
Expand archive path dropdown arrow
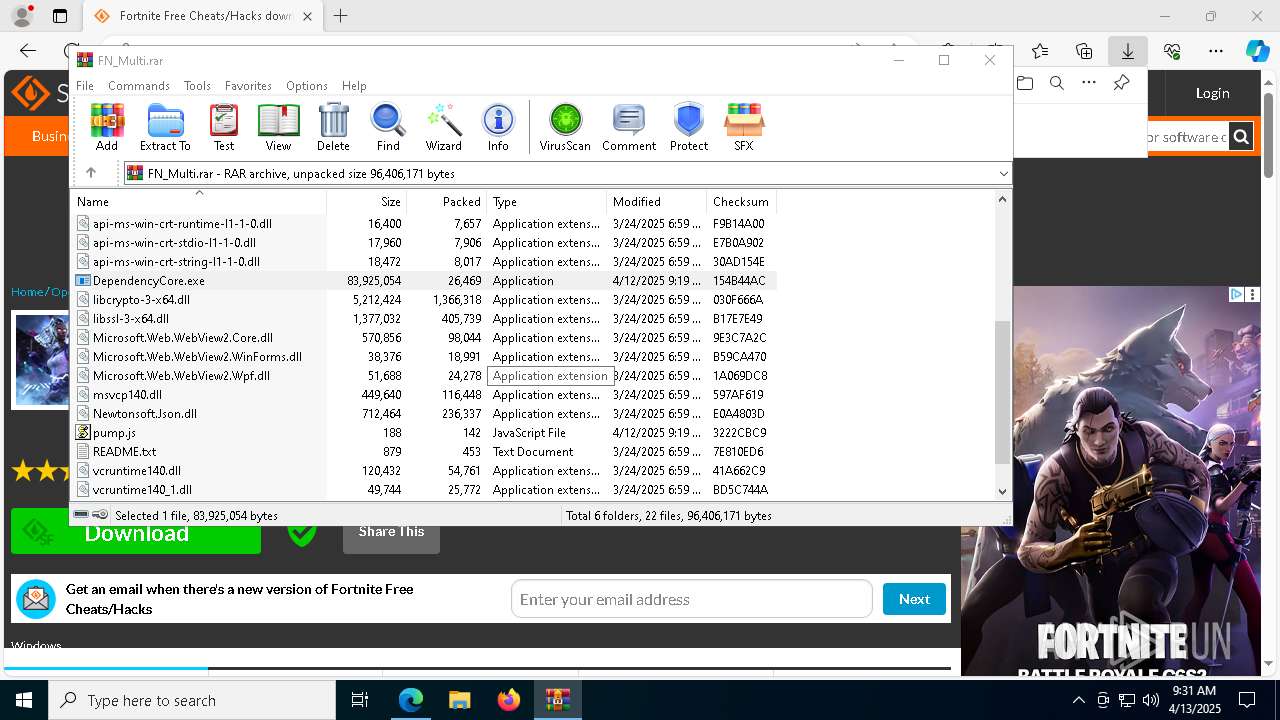click(1003, 174)
